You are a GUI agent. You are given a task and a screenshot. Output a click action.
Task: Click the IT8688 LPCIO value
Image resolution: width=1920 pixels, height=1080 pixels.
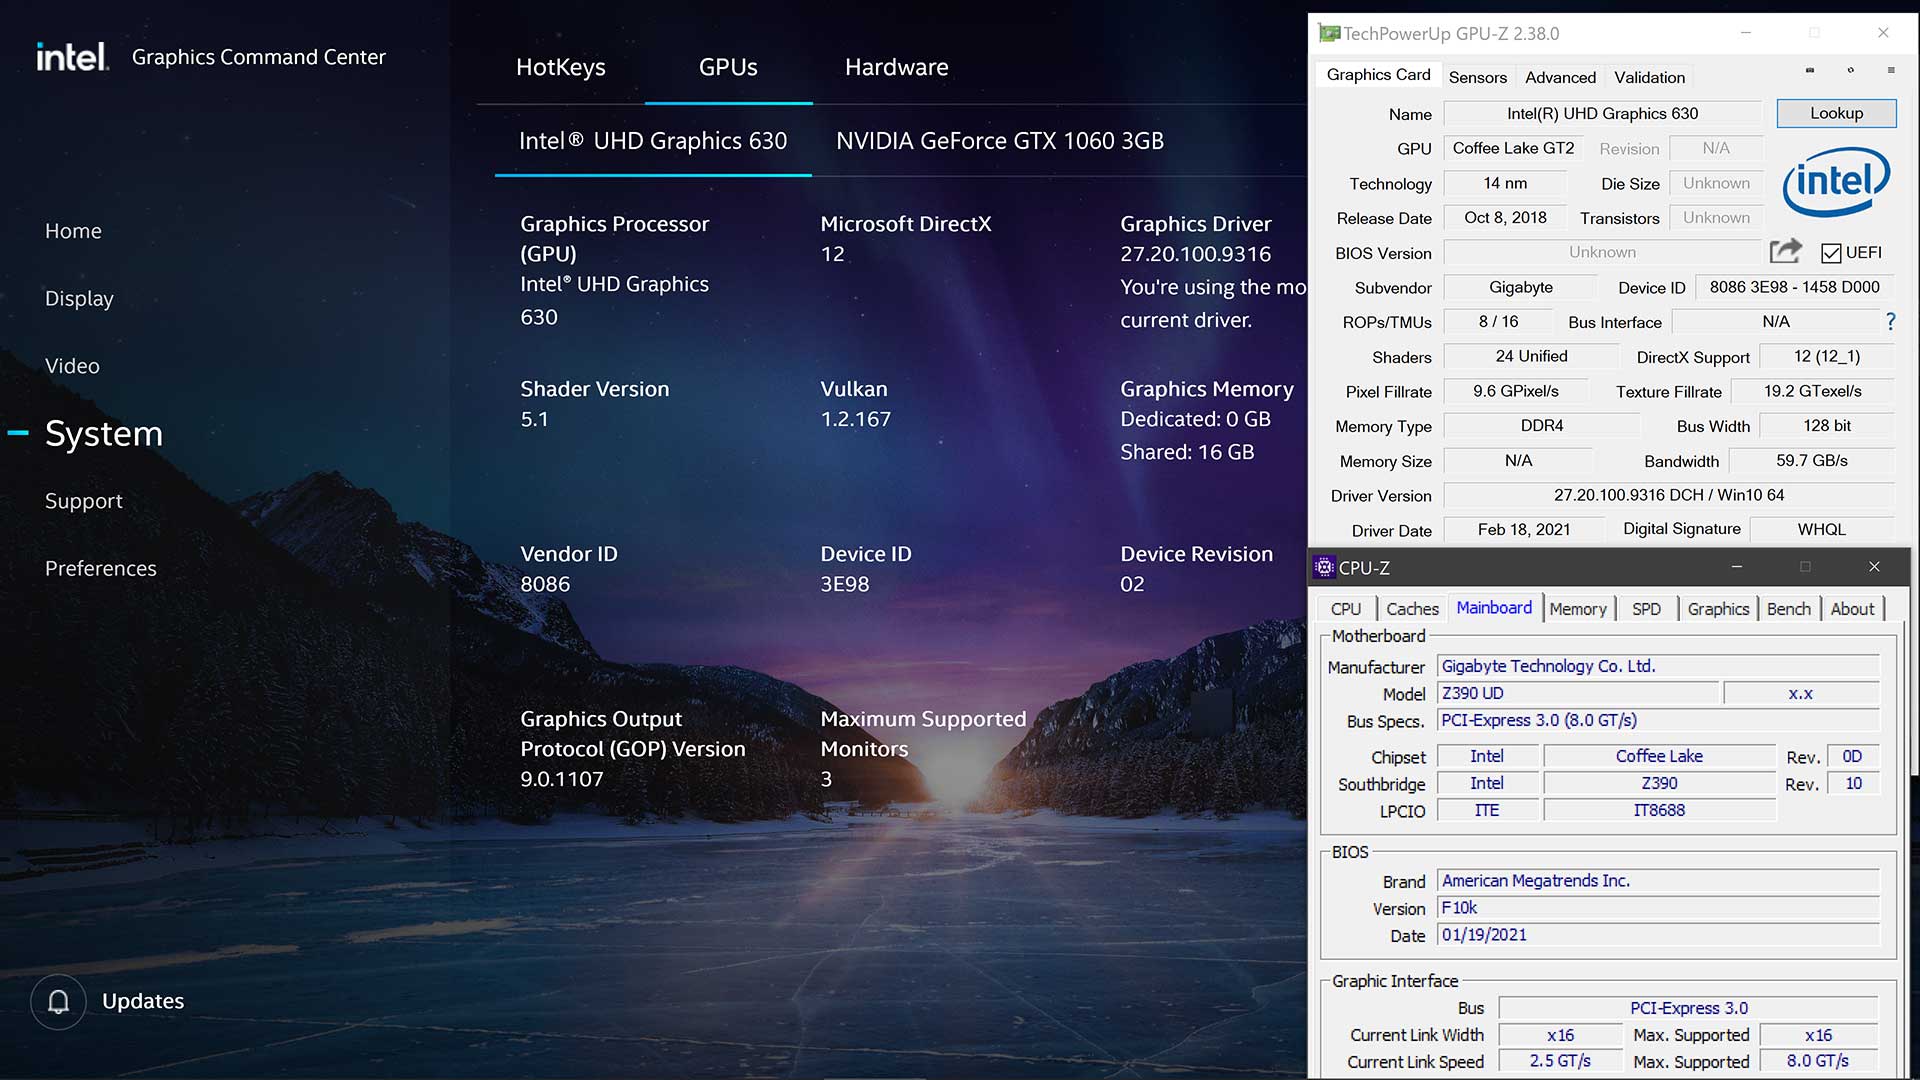1659,810
